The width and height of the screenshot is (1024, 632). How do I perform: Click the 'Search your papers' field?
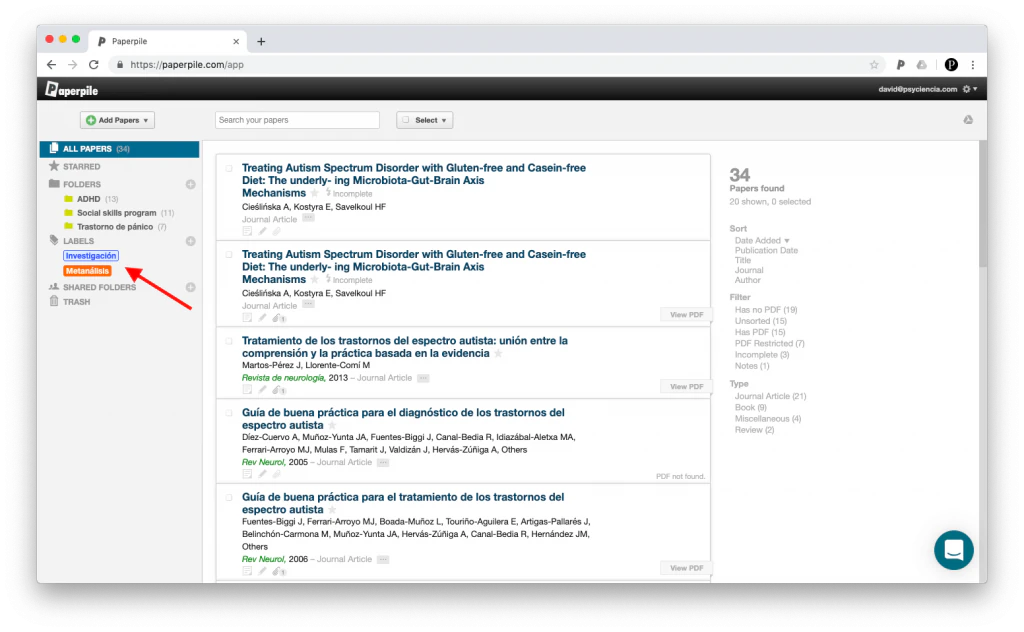[x=297, y=120]
